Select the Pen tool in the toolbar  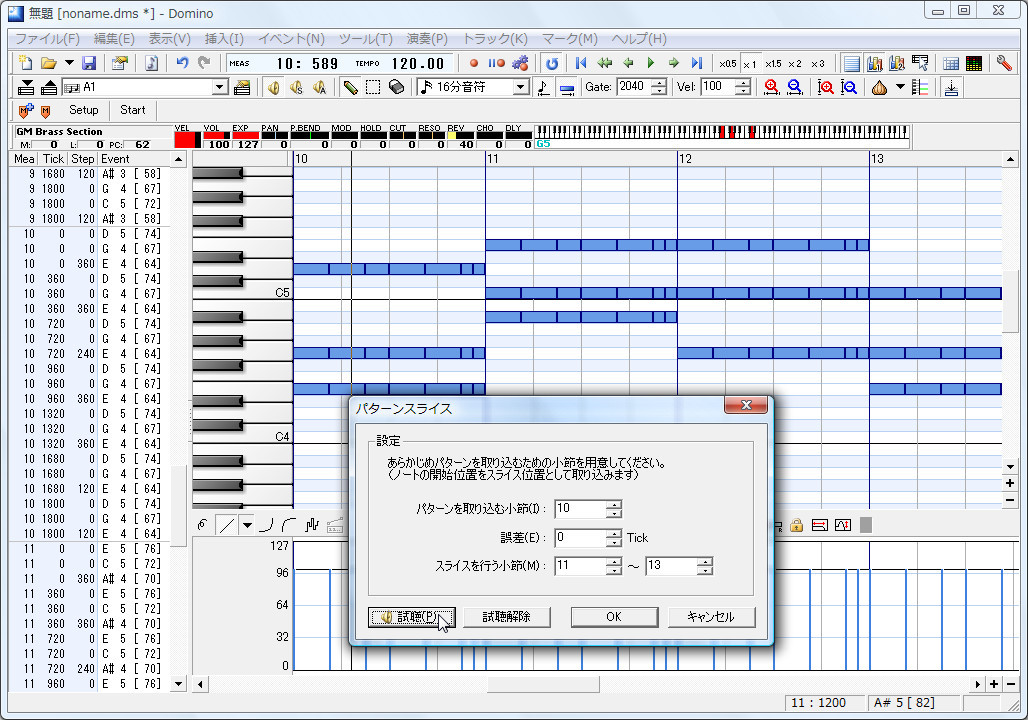click(352, 87)
